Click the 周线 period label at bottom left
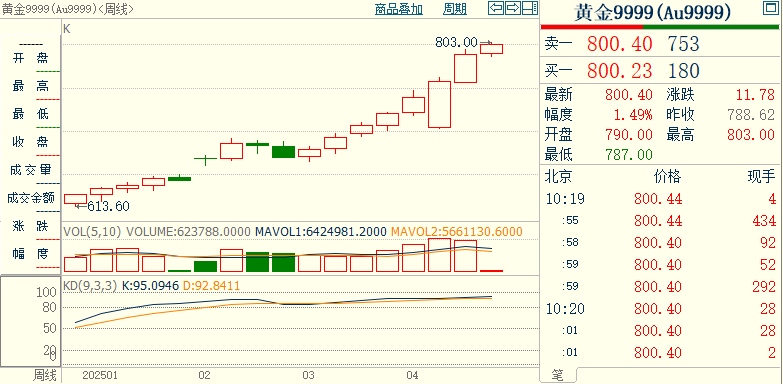 tap(44, 376)
